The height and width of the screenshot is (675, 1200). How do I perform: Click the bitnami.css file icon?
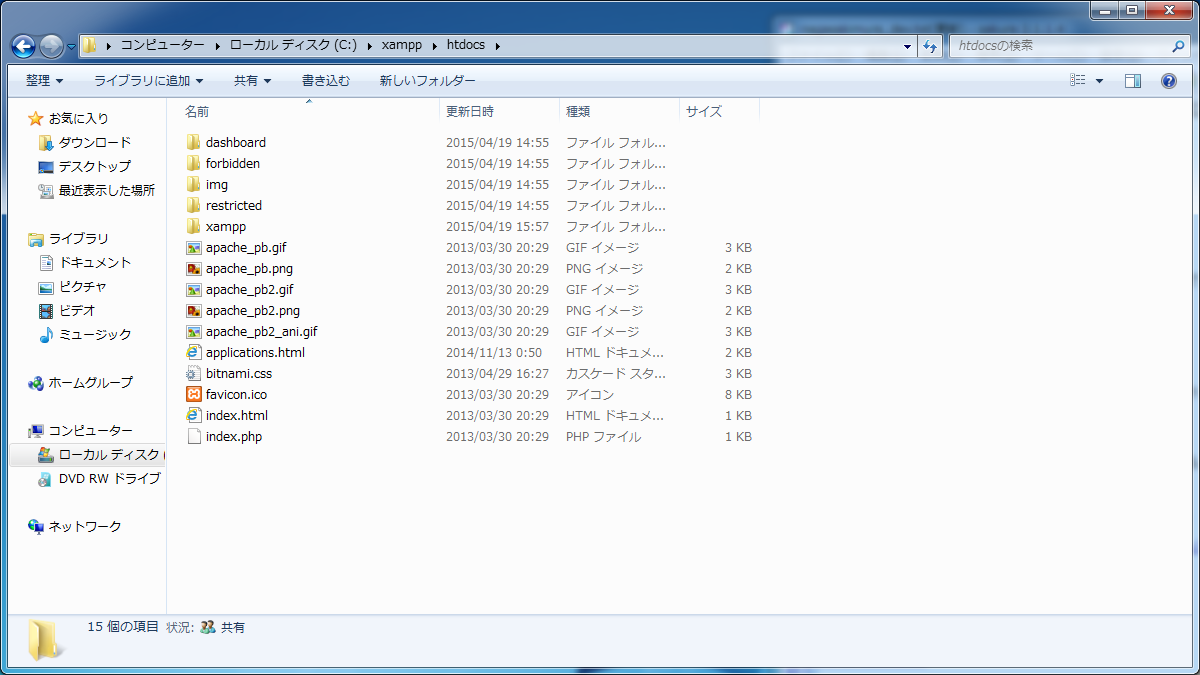point(194,374)
